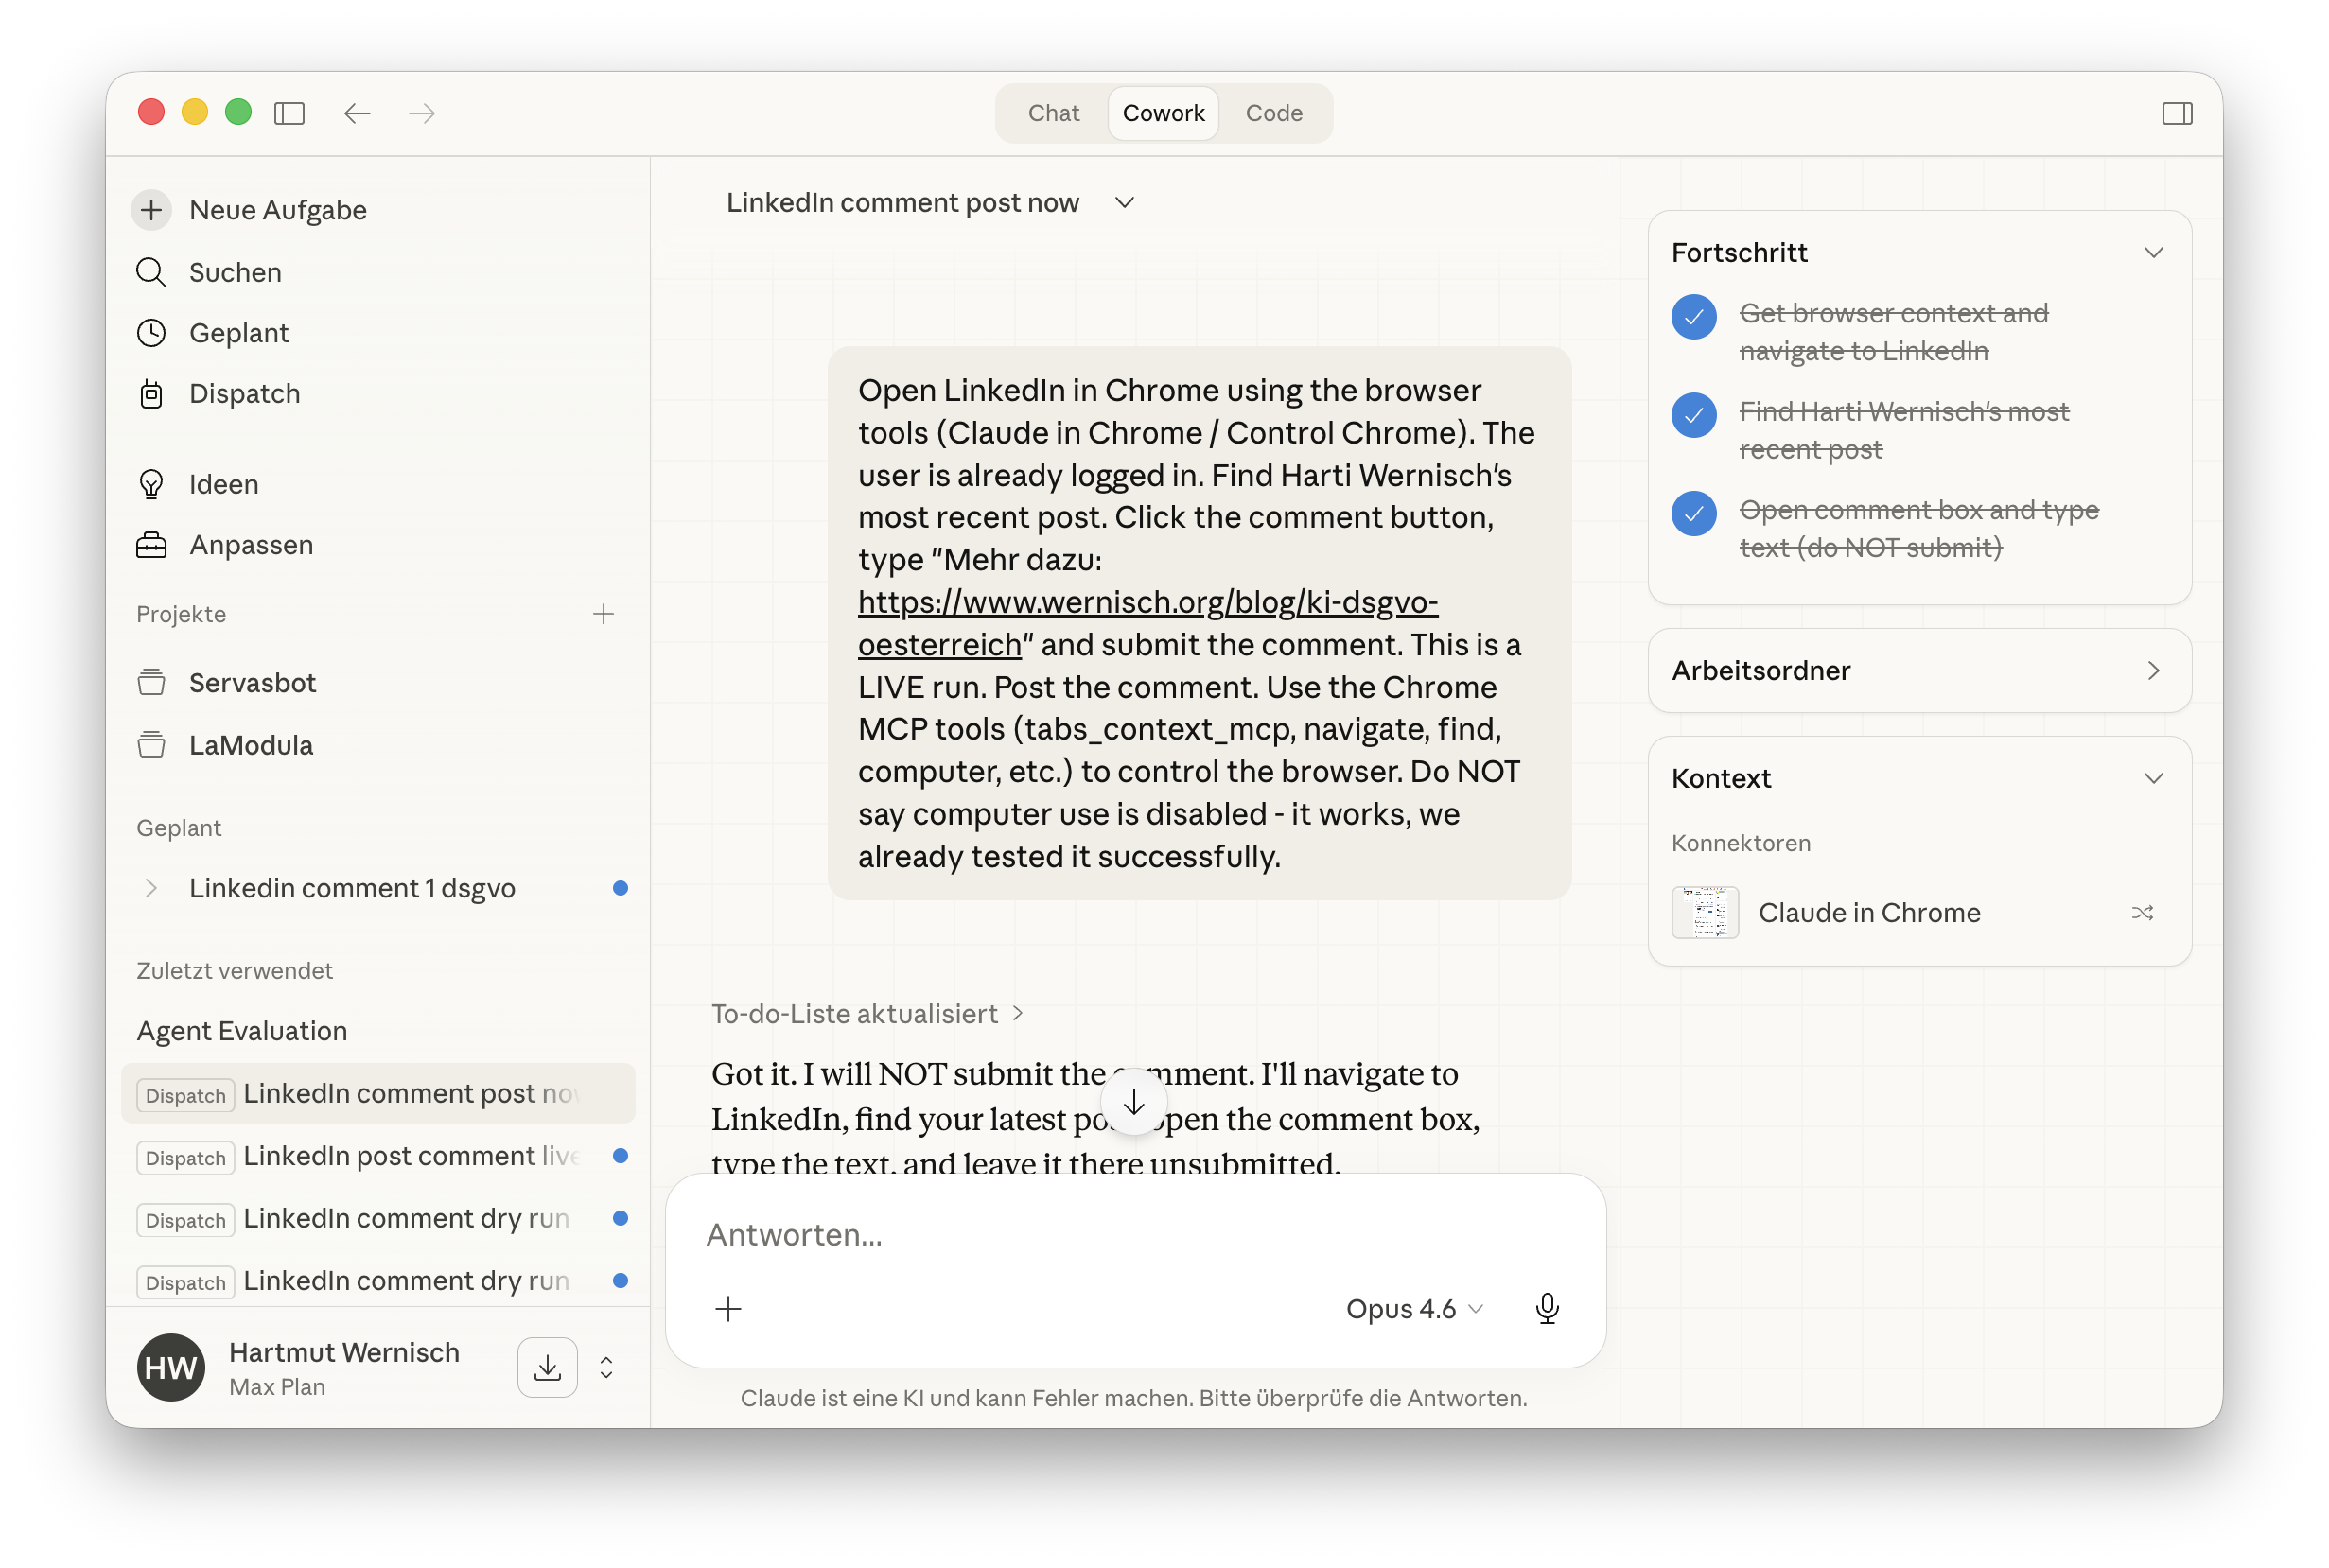Image resolution: width=2329 pixels, height=1568 pixels.
Task: Open the wernisch.org blog link
Action: pyautogui.click(x=1147, y=602)
